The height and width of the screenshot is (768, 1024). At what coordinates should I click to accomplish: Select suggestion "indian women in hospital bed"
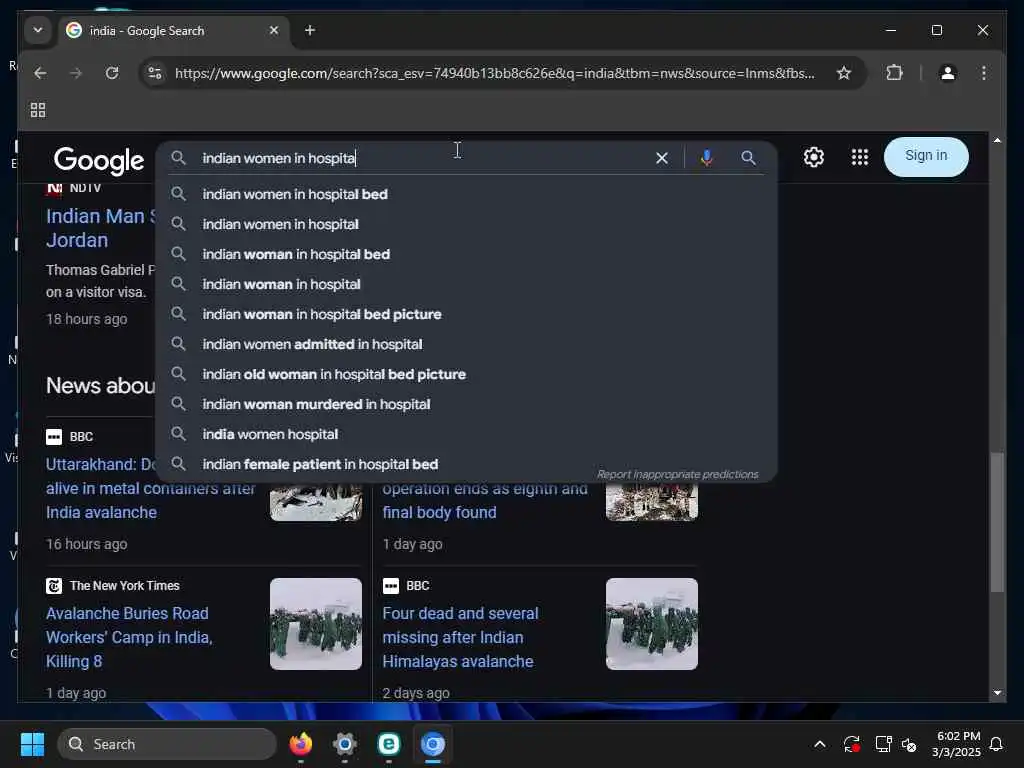coord(466,194)
